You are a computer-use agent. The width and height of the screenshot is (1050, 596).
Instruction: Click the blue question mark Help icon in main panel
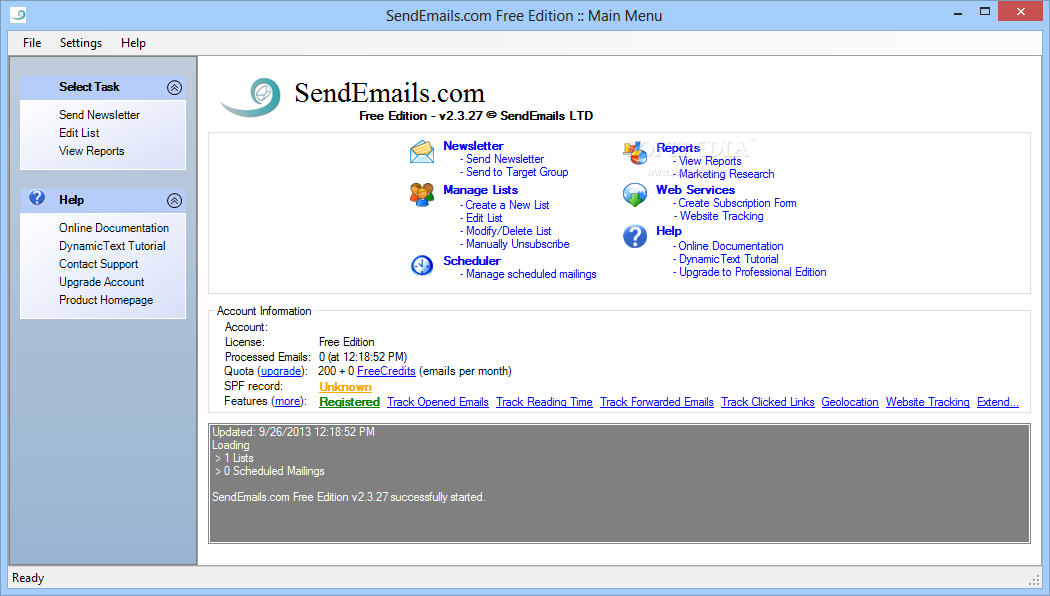coord(635,236)
